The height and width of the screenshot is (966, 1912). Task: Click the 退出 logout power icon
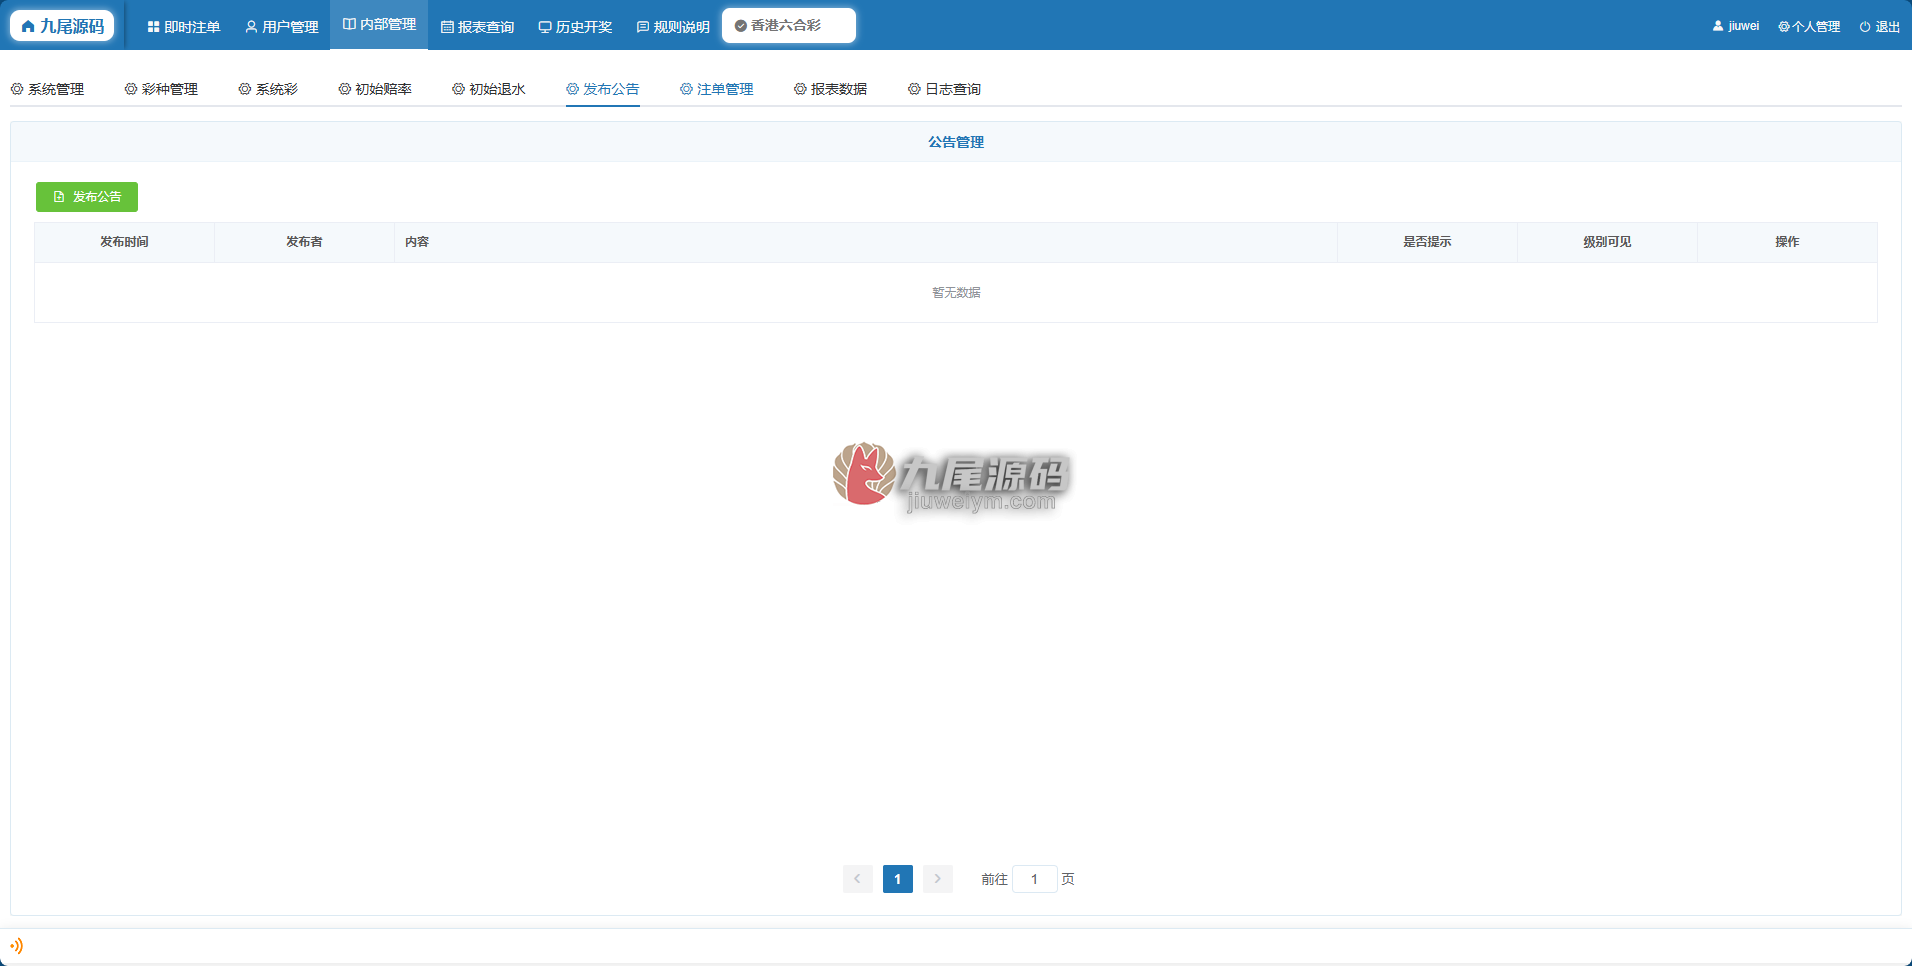pos(1865,27)
